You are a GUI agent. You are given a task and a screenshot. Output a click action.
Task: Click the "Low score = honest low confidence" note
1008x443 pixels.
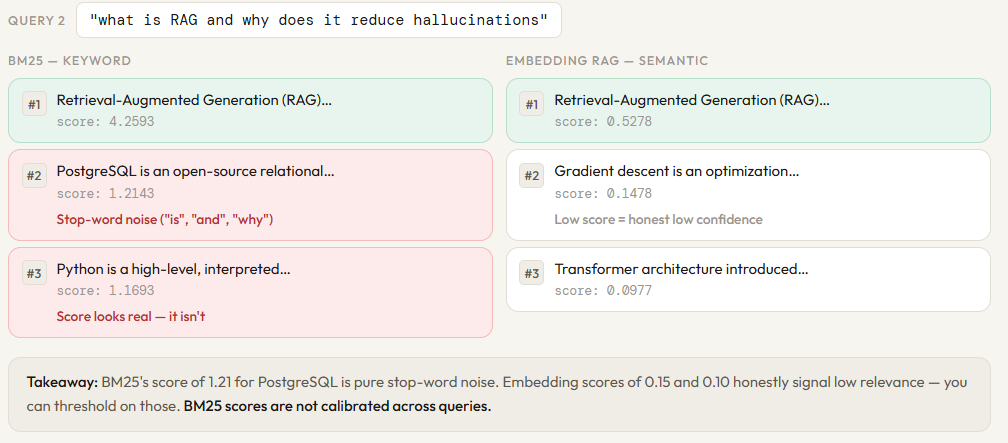click(658, 219)
